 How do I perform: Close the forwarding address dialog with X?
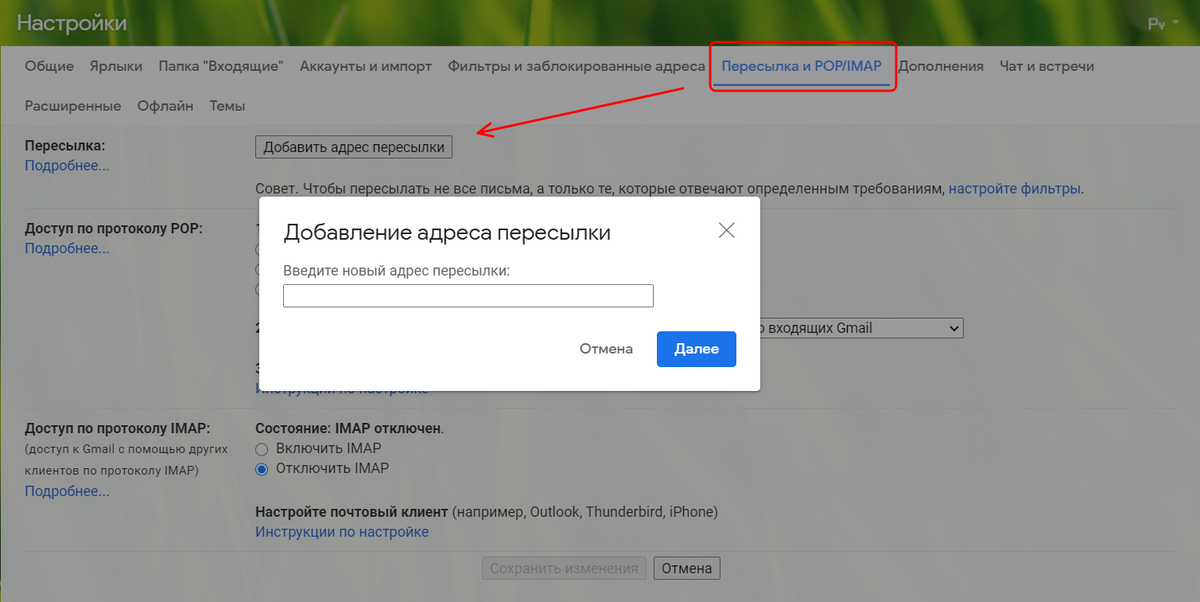pyautogui.click(x=727, y=230)
